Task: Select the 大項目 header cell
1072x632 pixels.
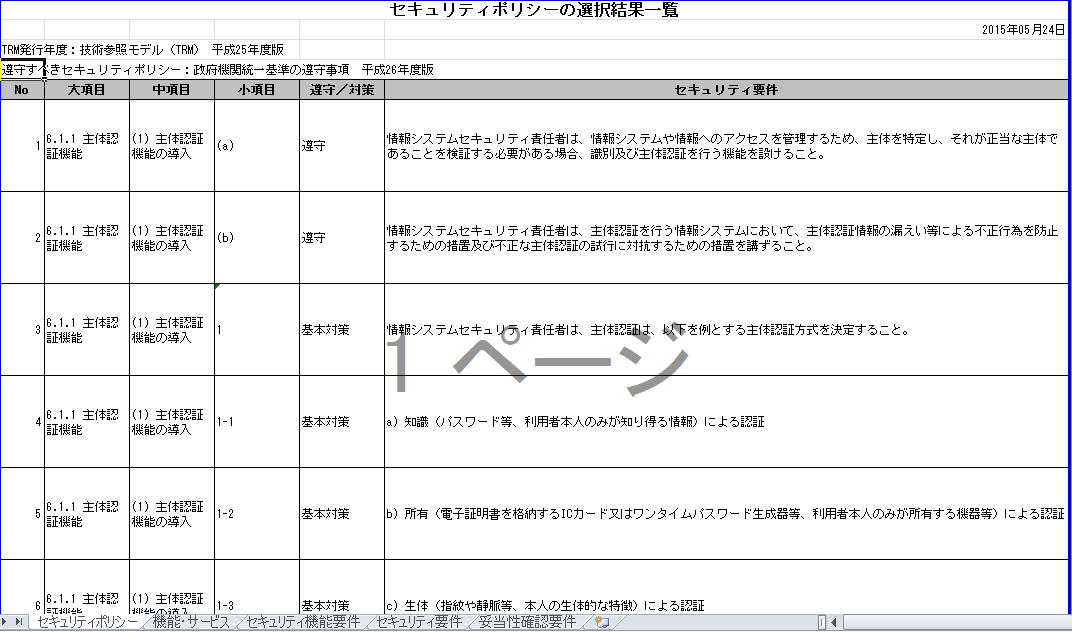Action: click(87, 90)
